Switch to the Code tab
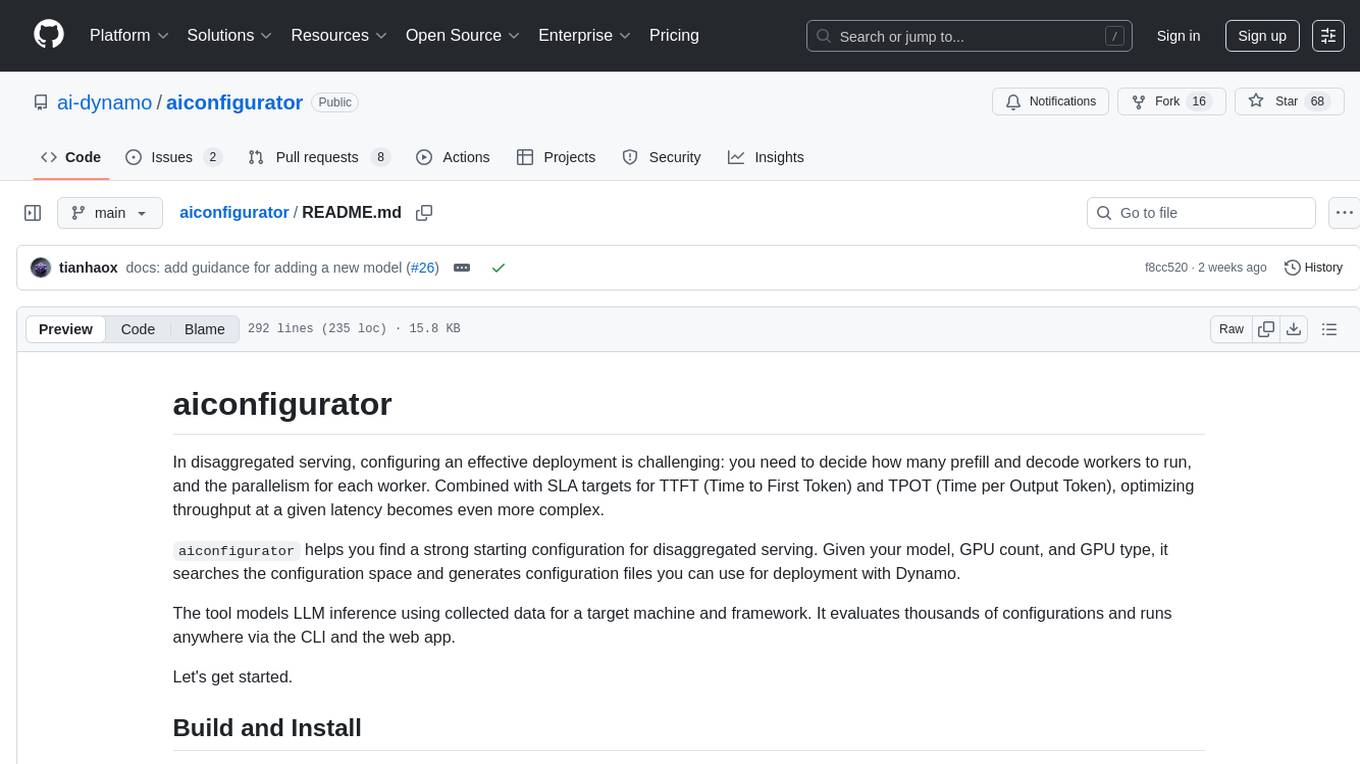The image size is (1360, 764). pyautogui.click(x=70, y=157)
